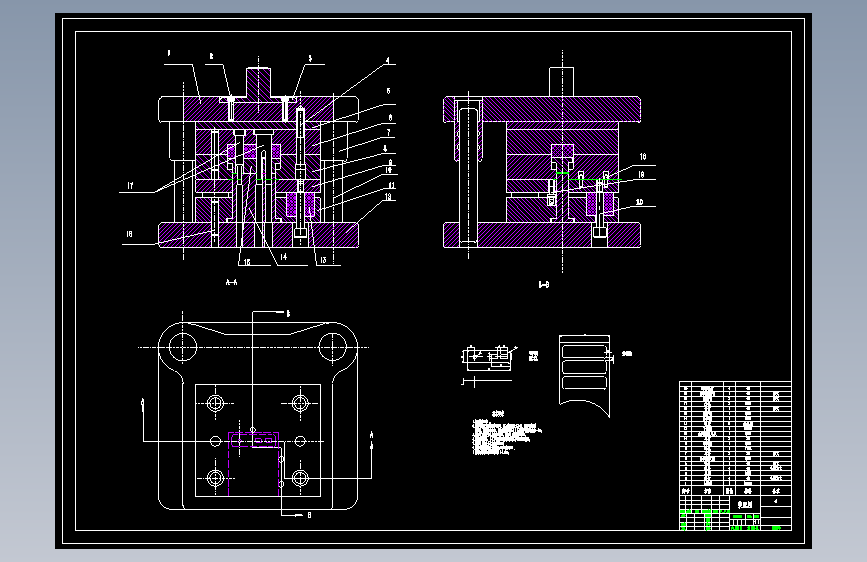
Task: Click the parts list table header row
Action: (x=735, y=491)
